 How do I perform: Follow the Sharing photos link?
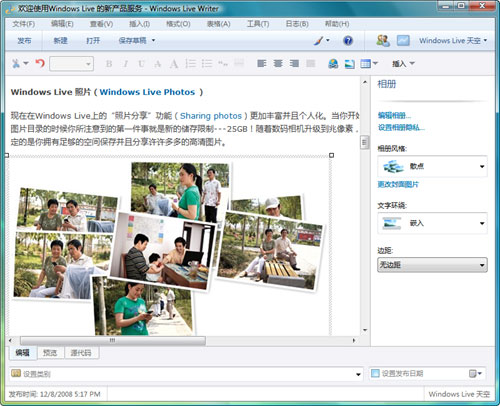(x=211, y=116)
